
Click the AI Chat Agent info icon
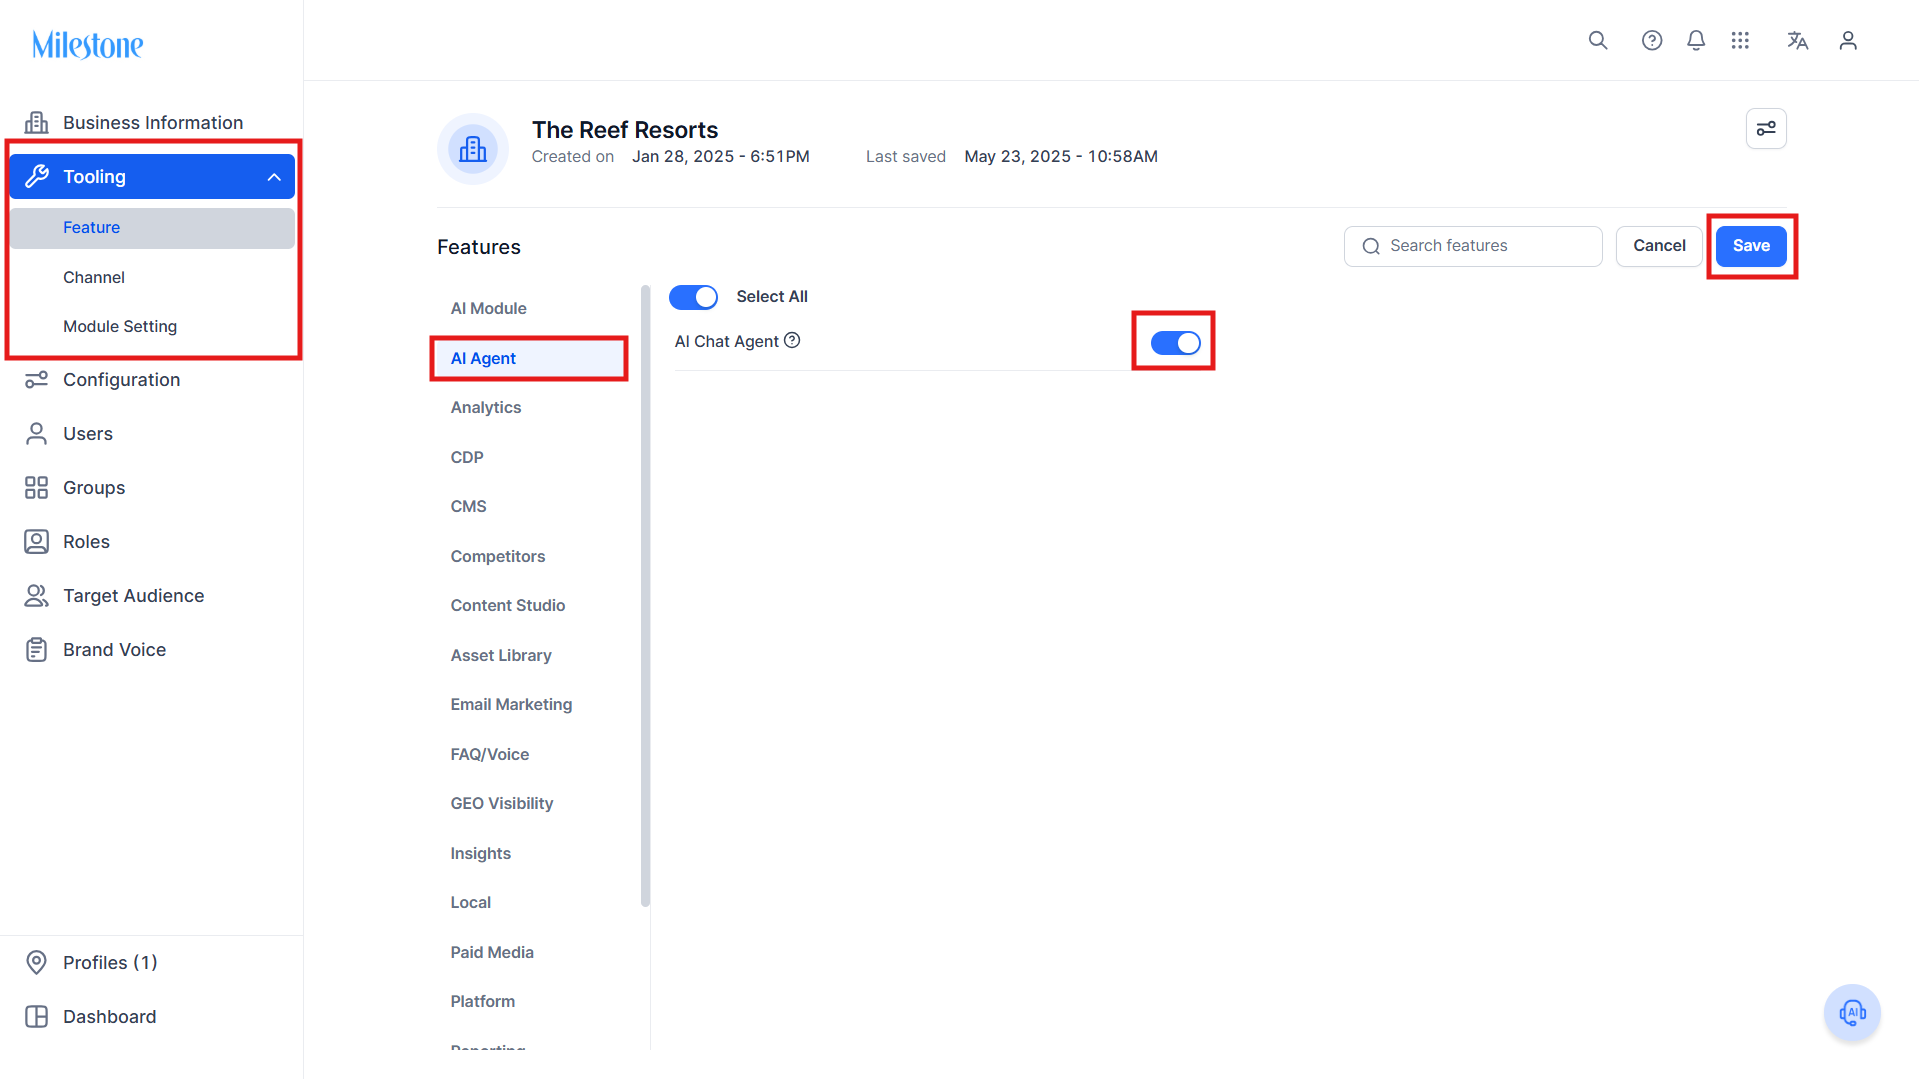pyautogui.click(x=792, y=340)
